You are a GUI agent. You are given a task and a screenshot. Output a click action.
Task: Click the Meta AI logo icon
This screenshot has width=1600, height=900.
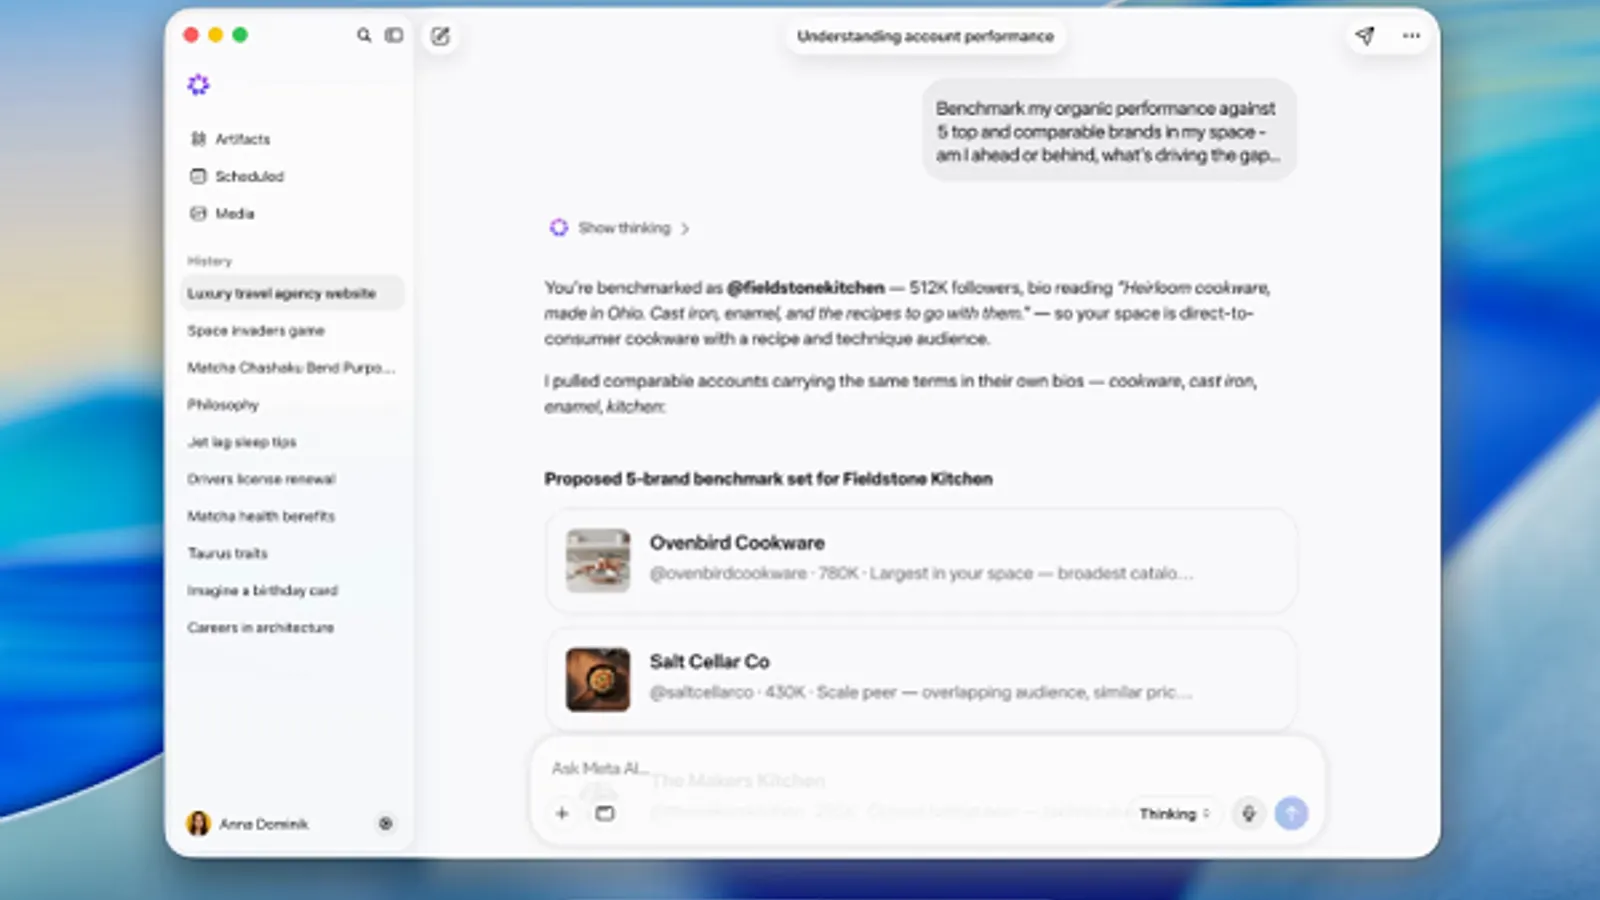[x=198, y=85]
